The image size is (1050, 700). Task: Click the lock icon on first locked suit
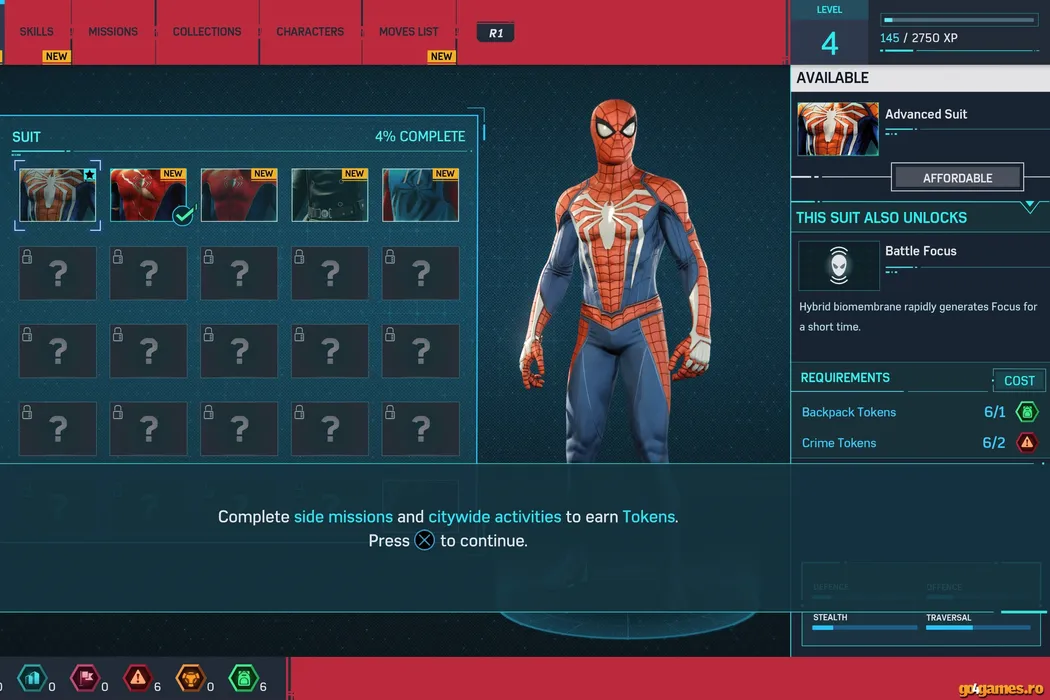pyautogui.click(x=27, y=257)
